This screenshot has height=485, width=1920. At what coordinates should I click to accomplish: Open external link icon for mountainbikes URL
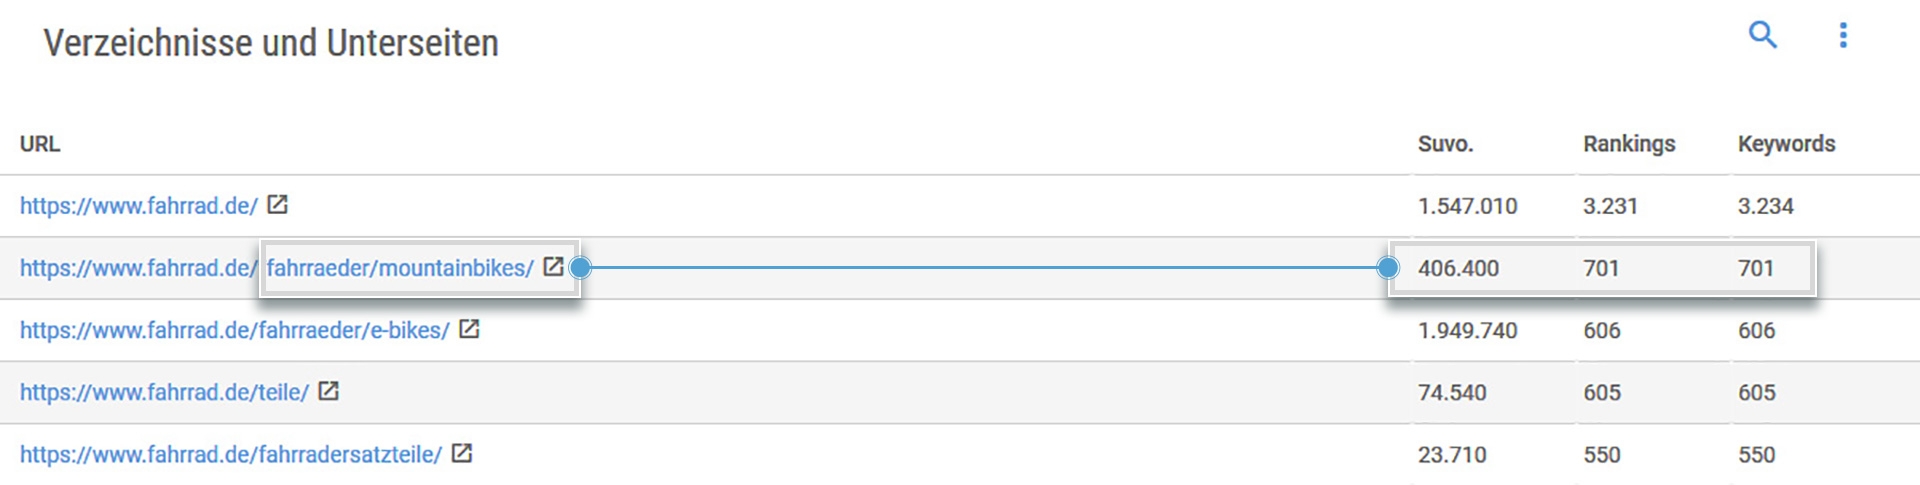553,267
